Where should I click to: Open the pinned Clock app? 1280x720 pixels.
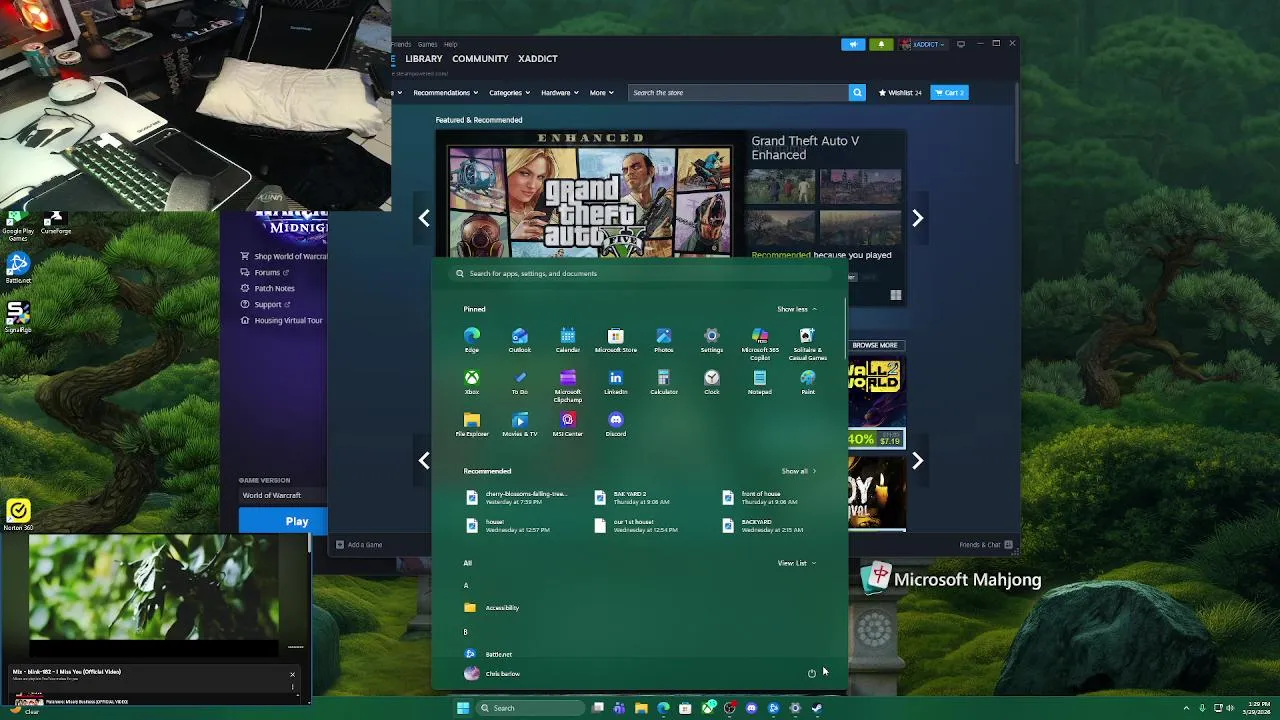[712, 381]
